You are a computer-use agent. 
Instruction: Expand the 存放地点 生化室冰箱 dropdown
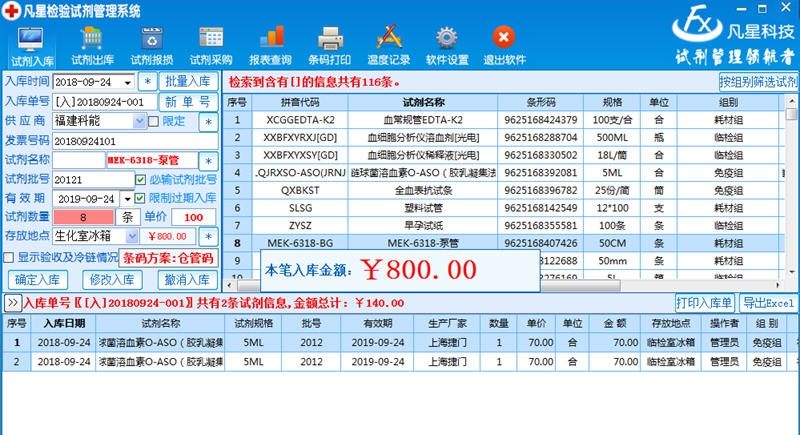point(132,236)
